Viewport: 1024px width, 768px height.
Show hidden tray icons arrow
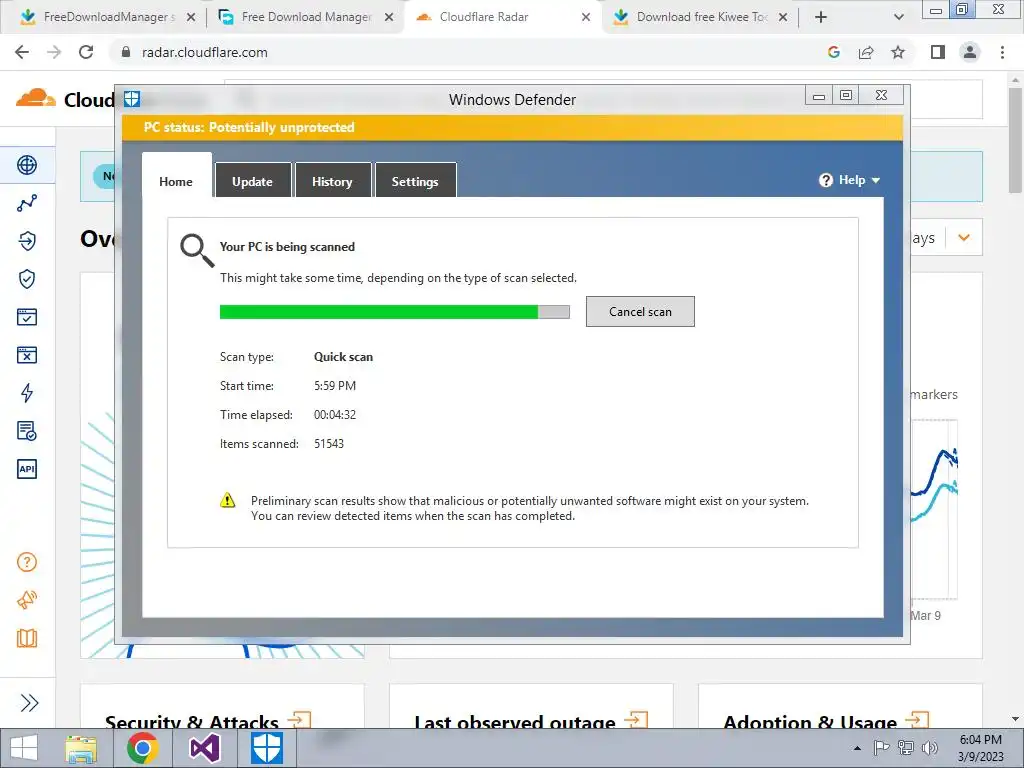(857, 748)
